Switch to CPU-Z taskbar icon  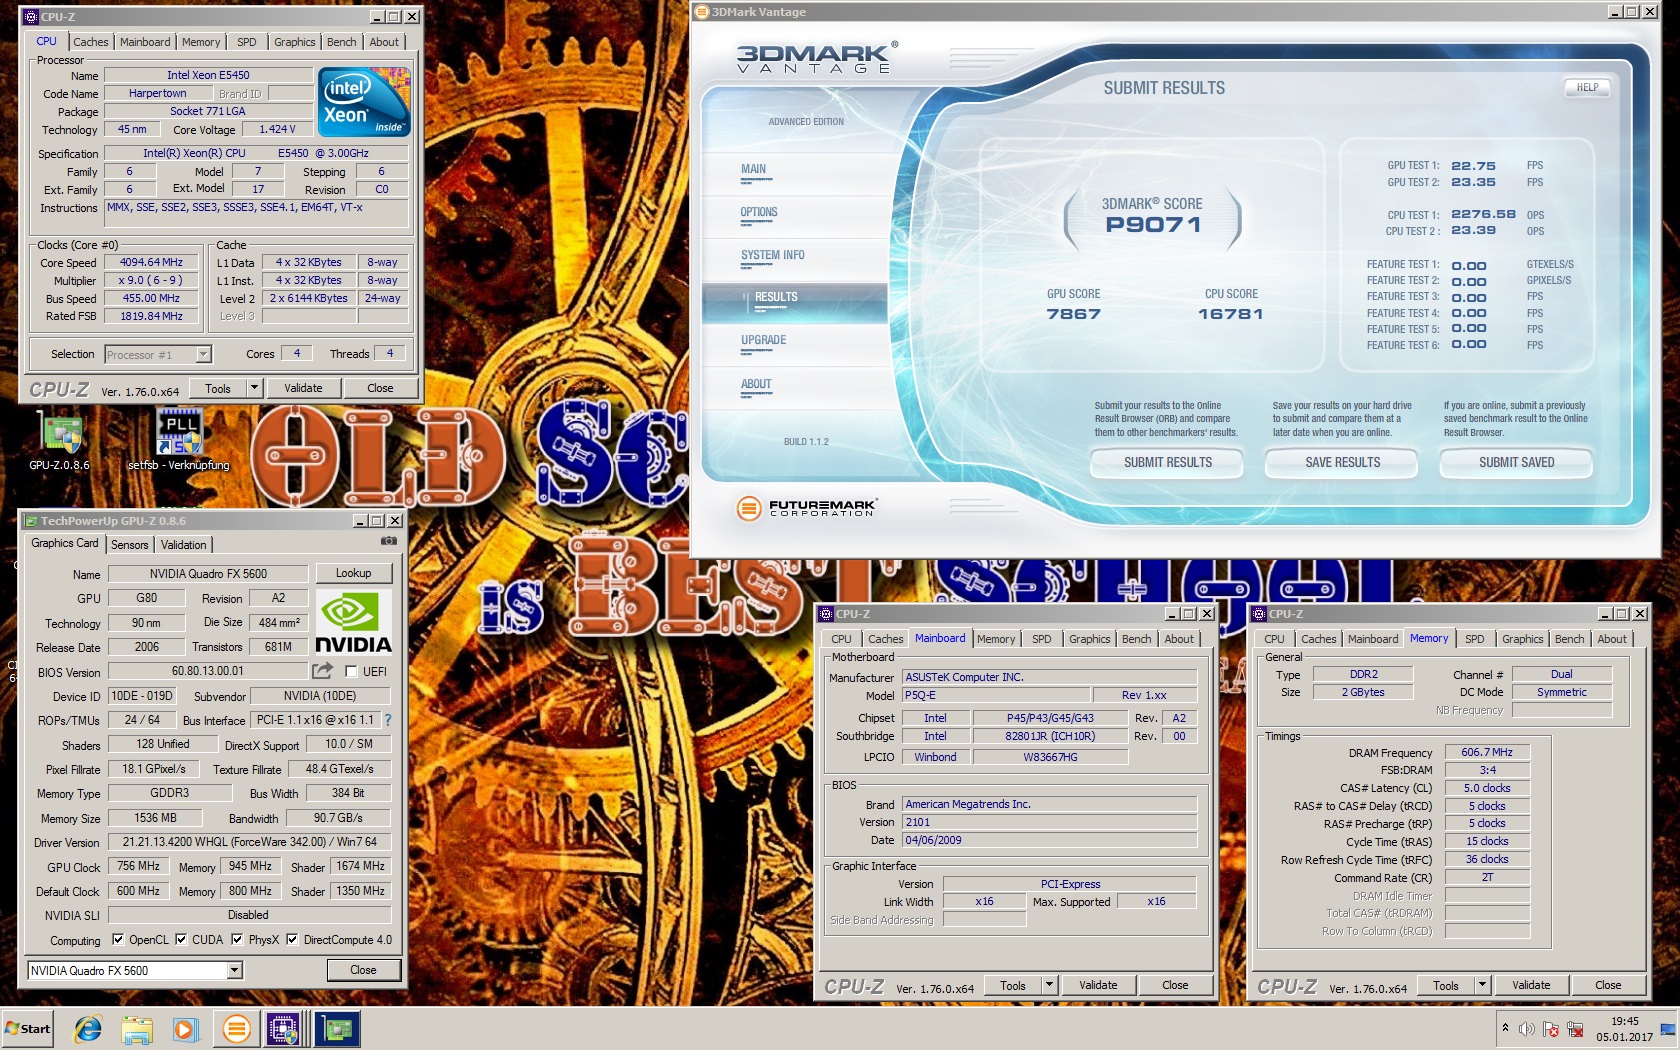[283, 1029]
